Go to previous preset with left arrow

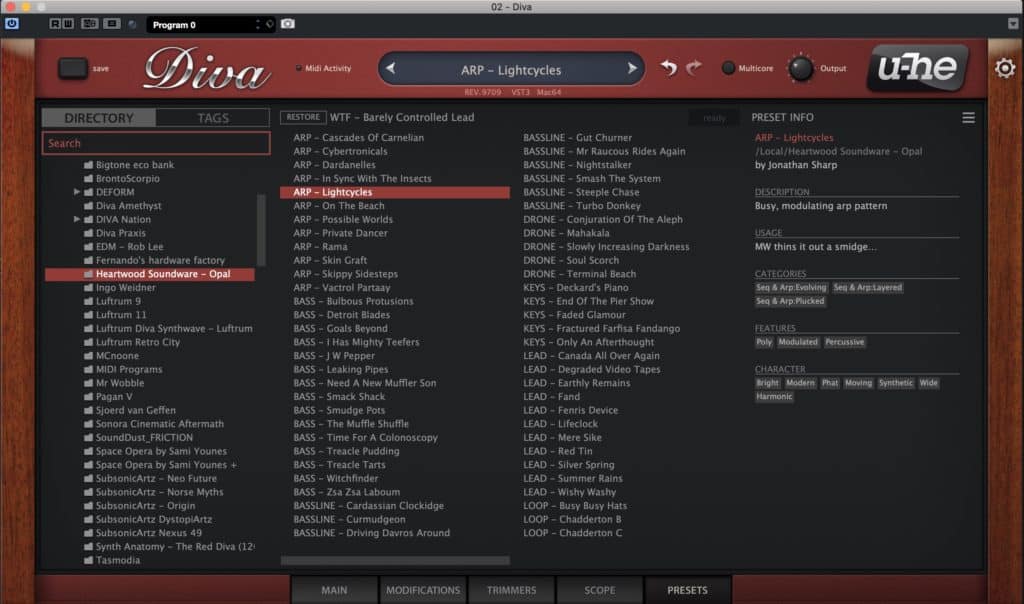pyautogui.click(x=391, y=68)
